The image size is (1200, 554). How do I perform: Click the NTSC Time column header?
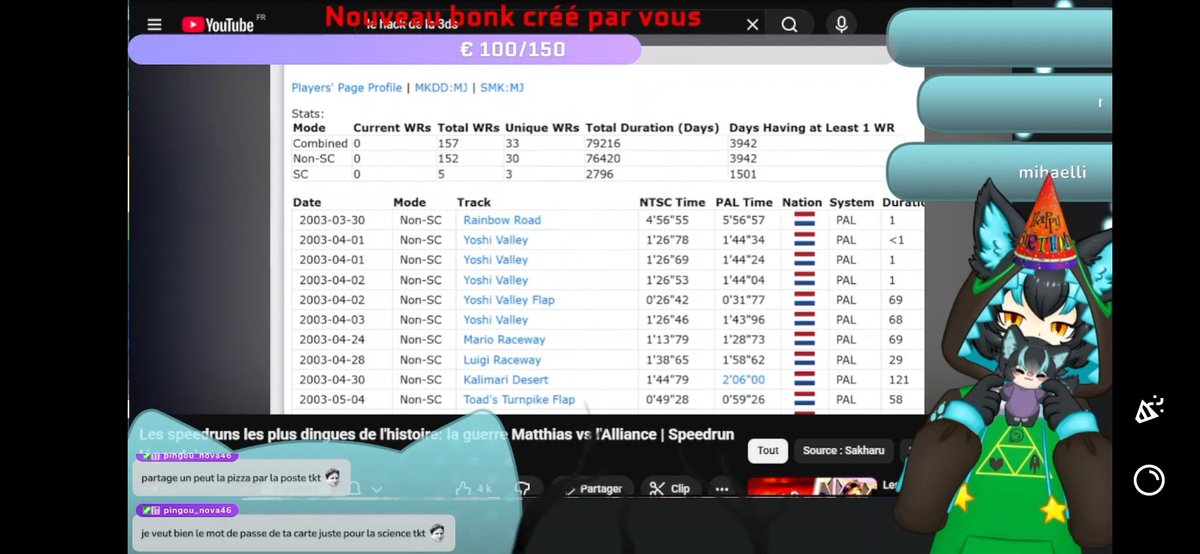click(673, 202)
